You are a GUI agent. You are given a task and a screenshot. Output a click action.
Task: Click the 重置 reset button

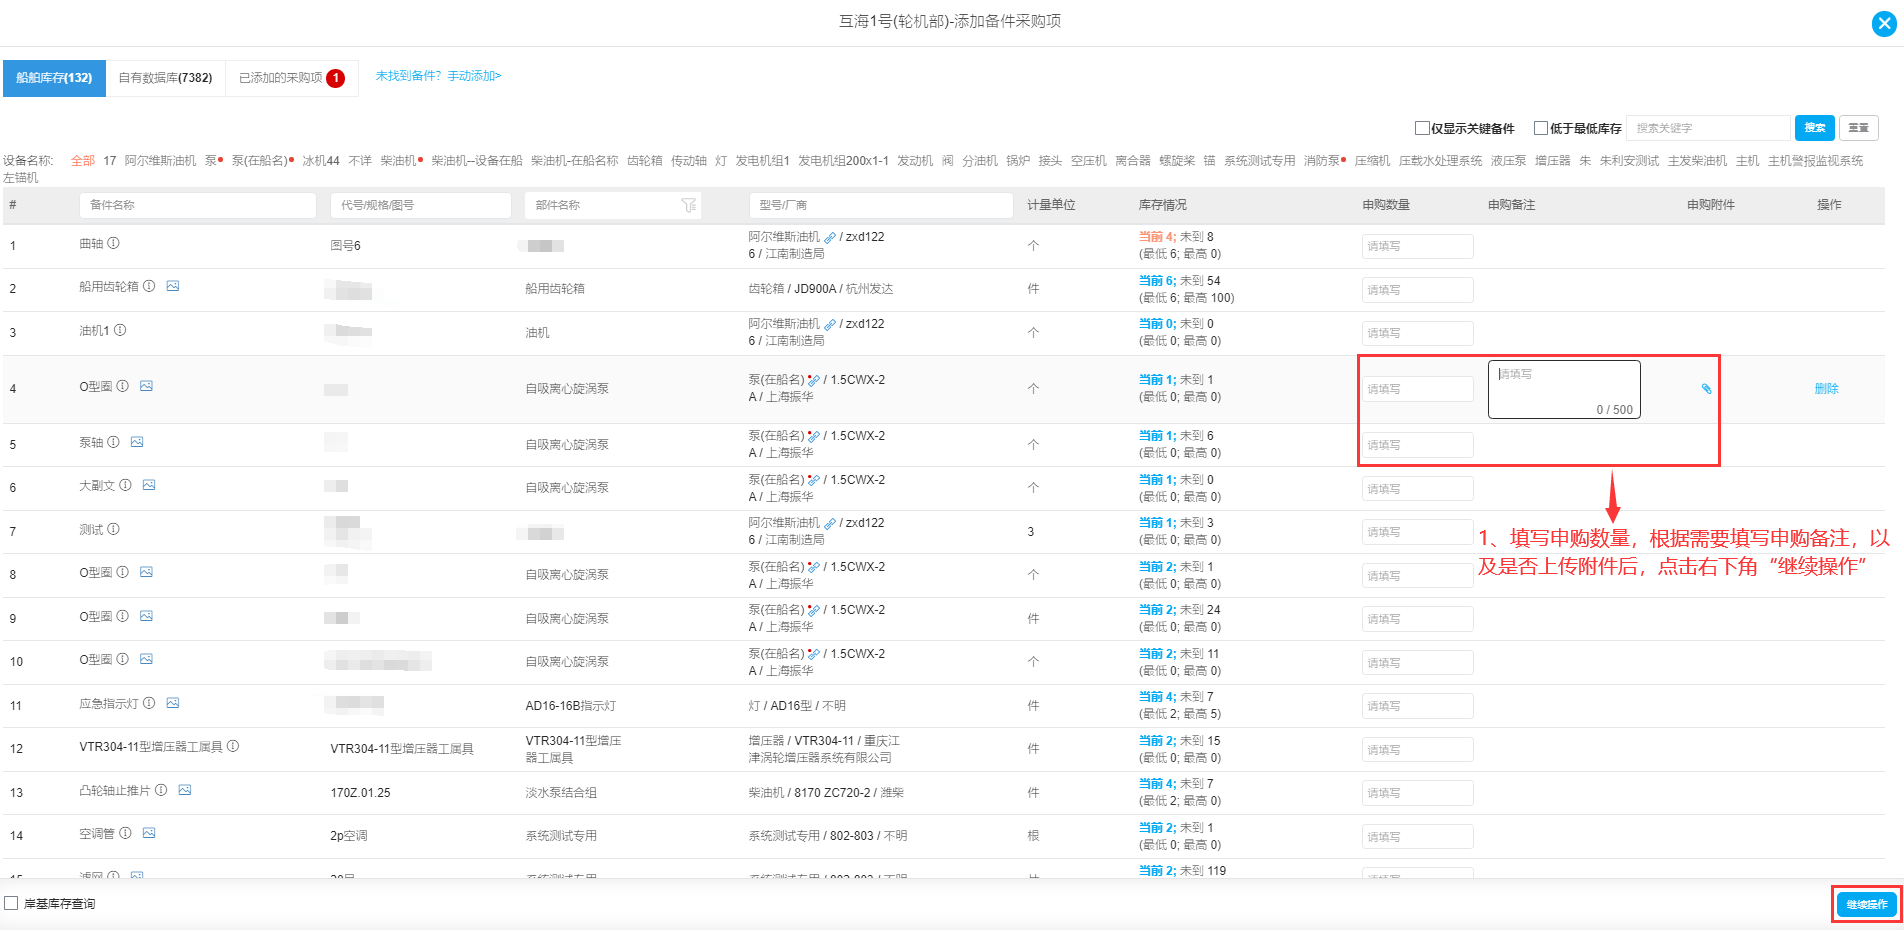pos(1859,128)
